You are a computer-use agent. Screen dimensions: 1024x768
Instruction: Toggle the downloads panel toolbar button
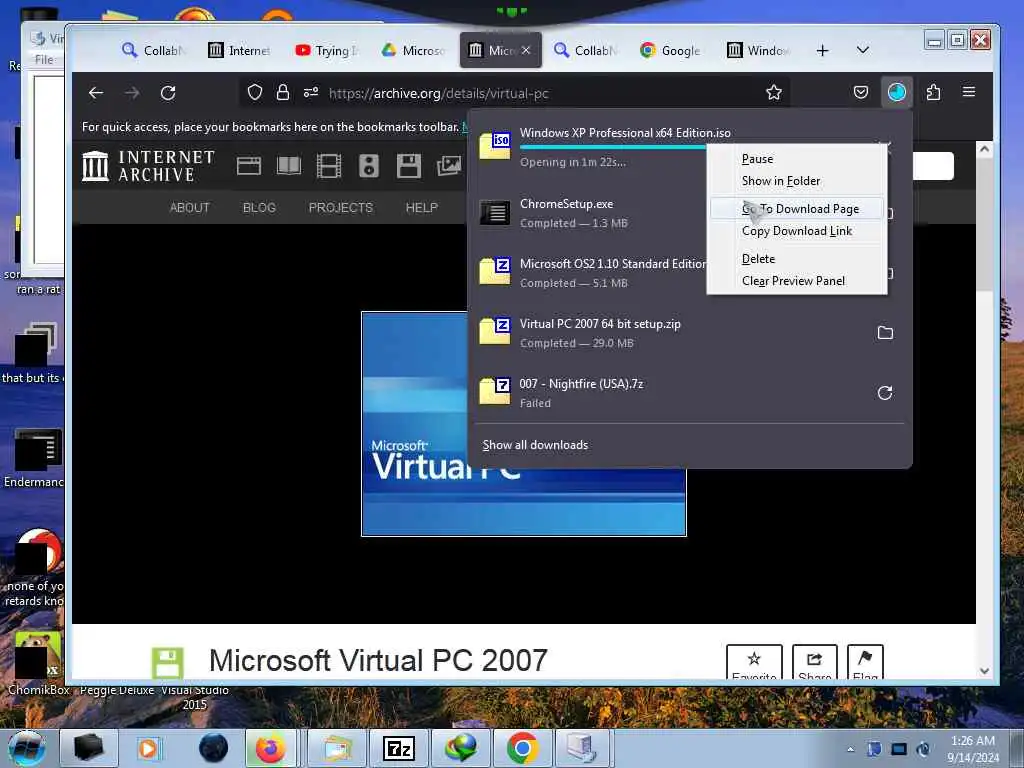pyautogui.click(x=897, y=93)
